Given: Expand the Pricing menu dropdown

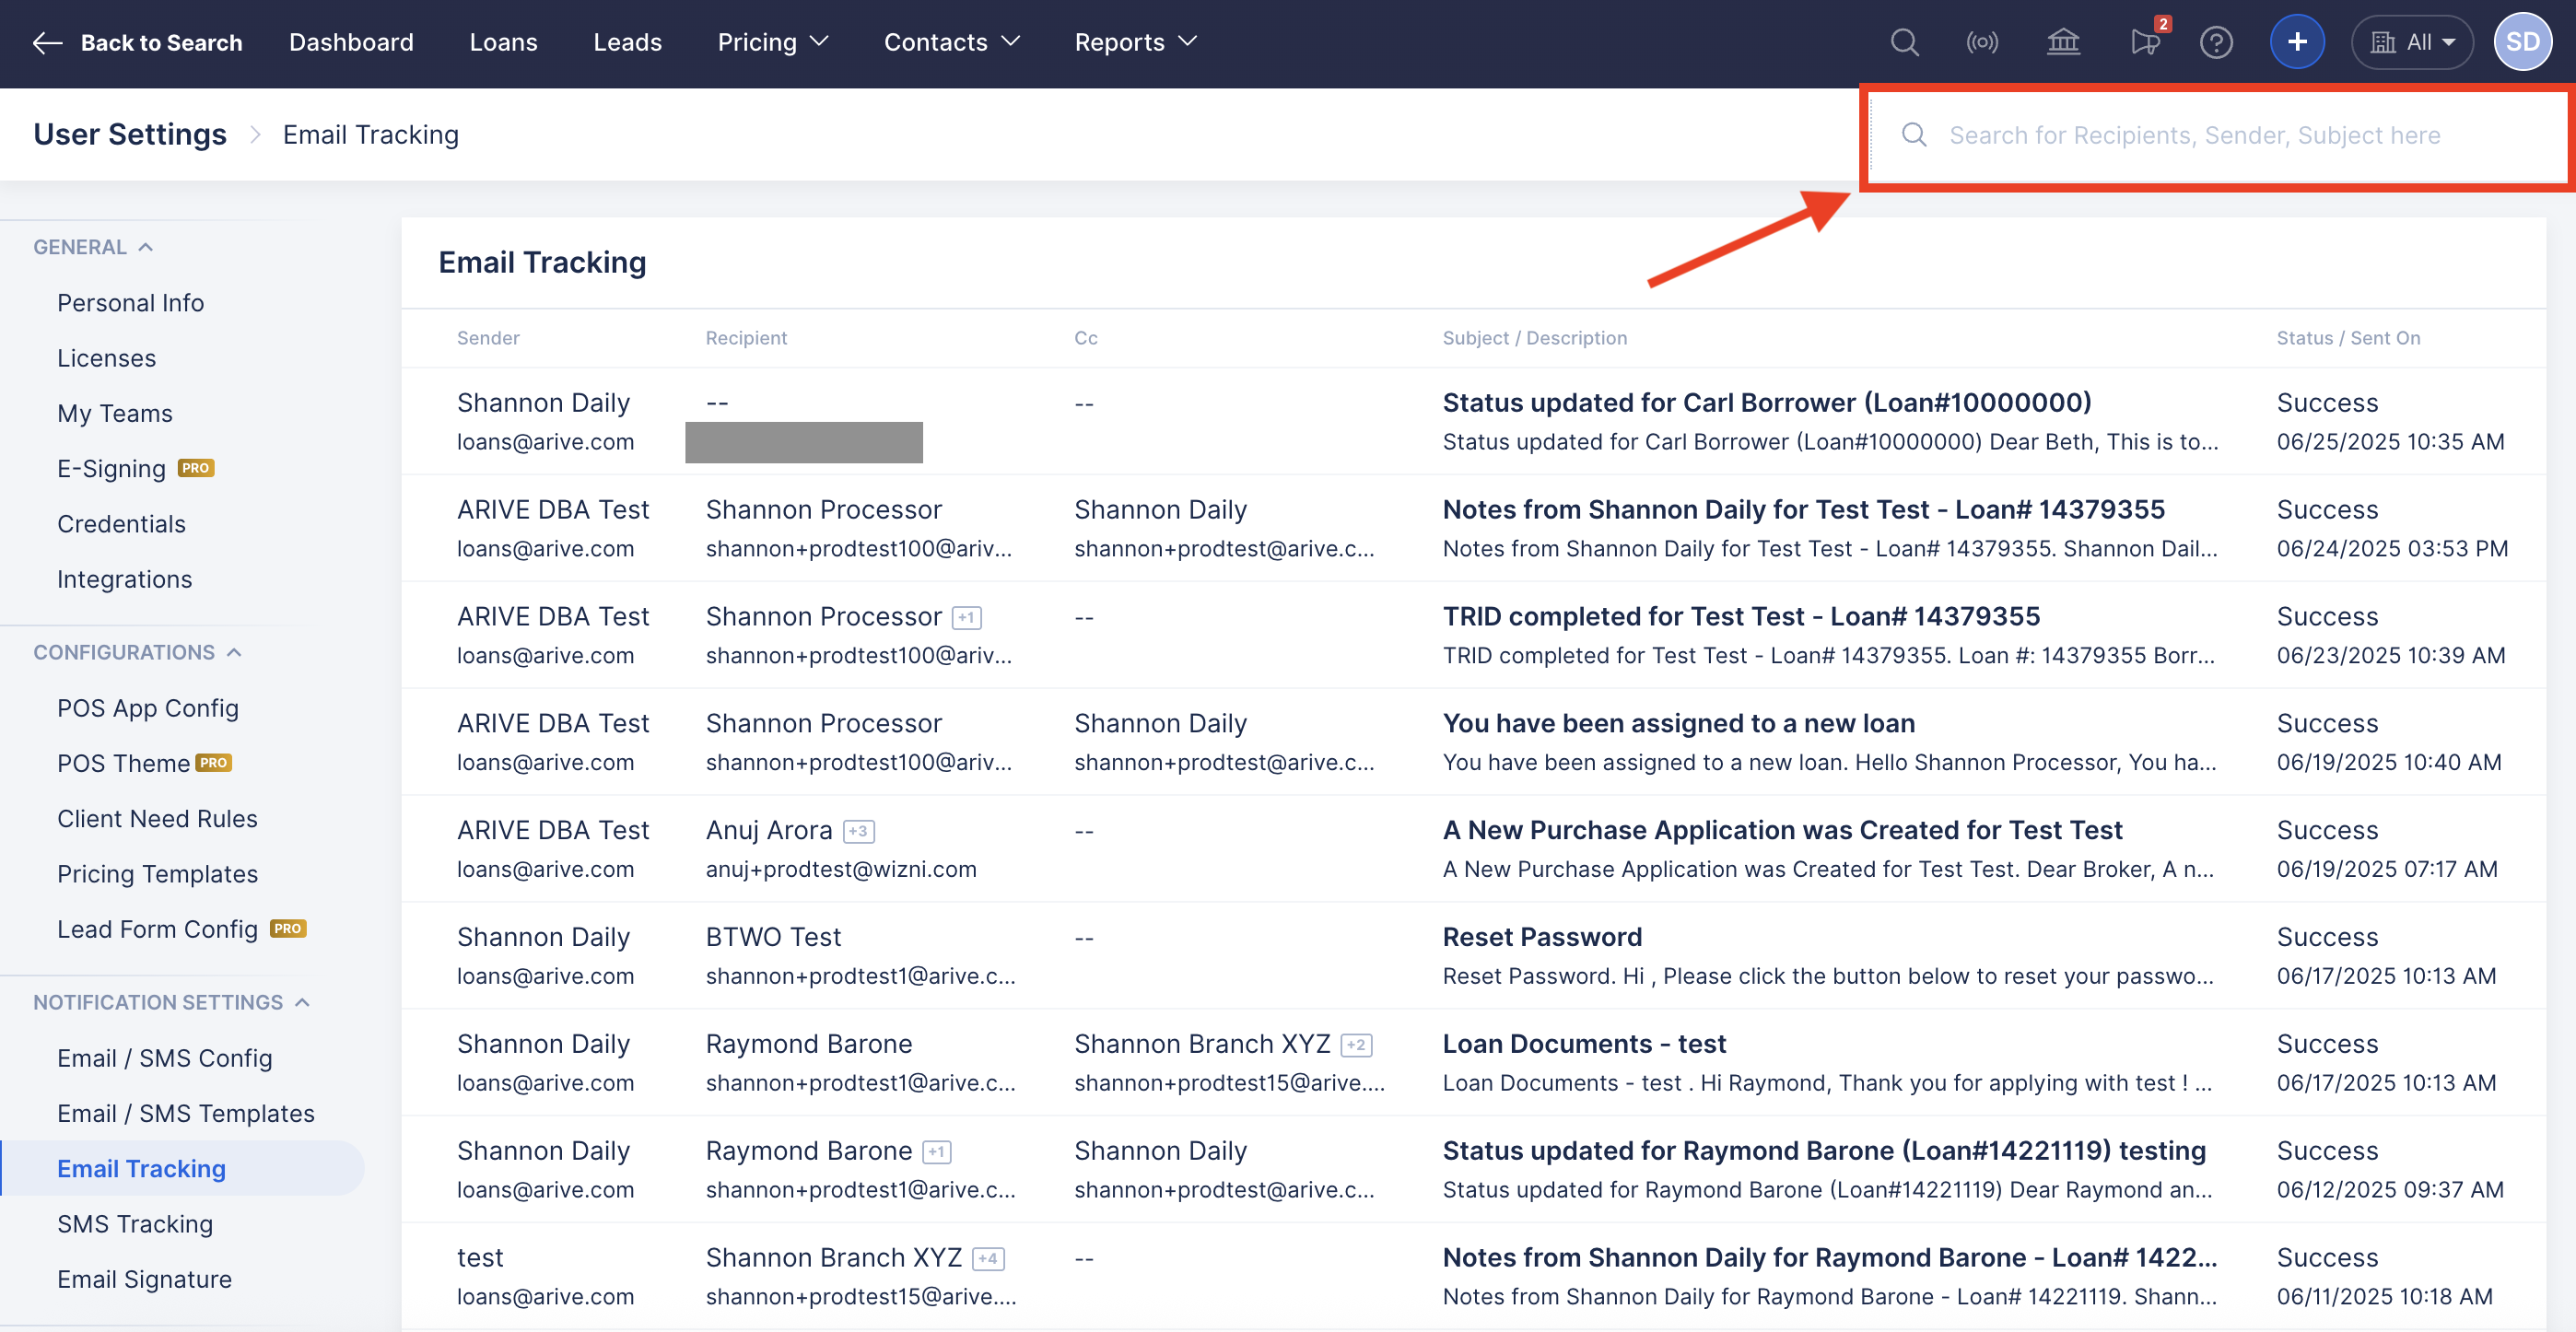Looking at the screenshot, I should click(772, 42).
